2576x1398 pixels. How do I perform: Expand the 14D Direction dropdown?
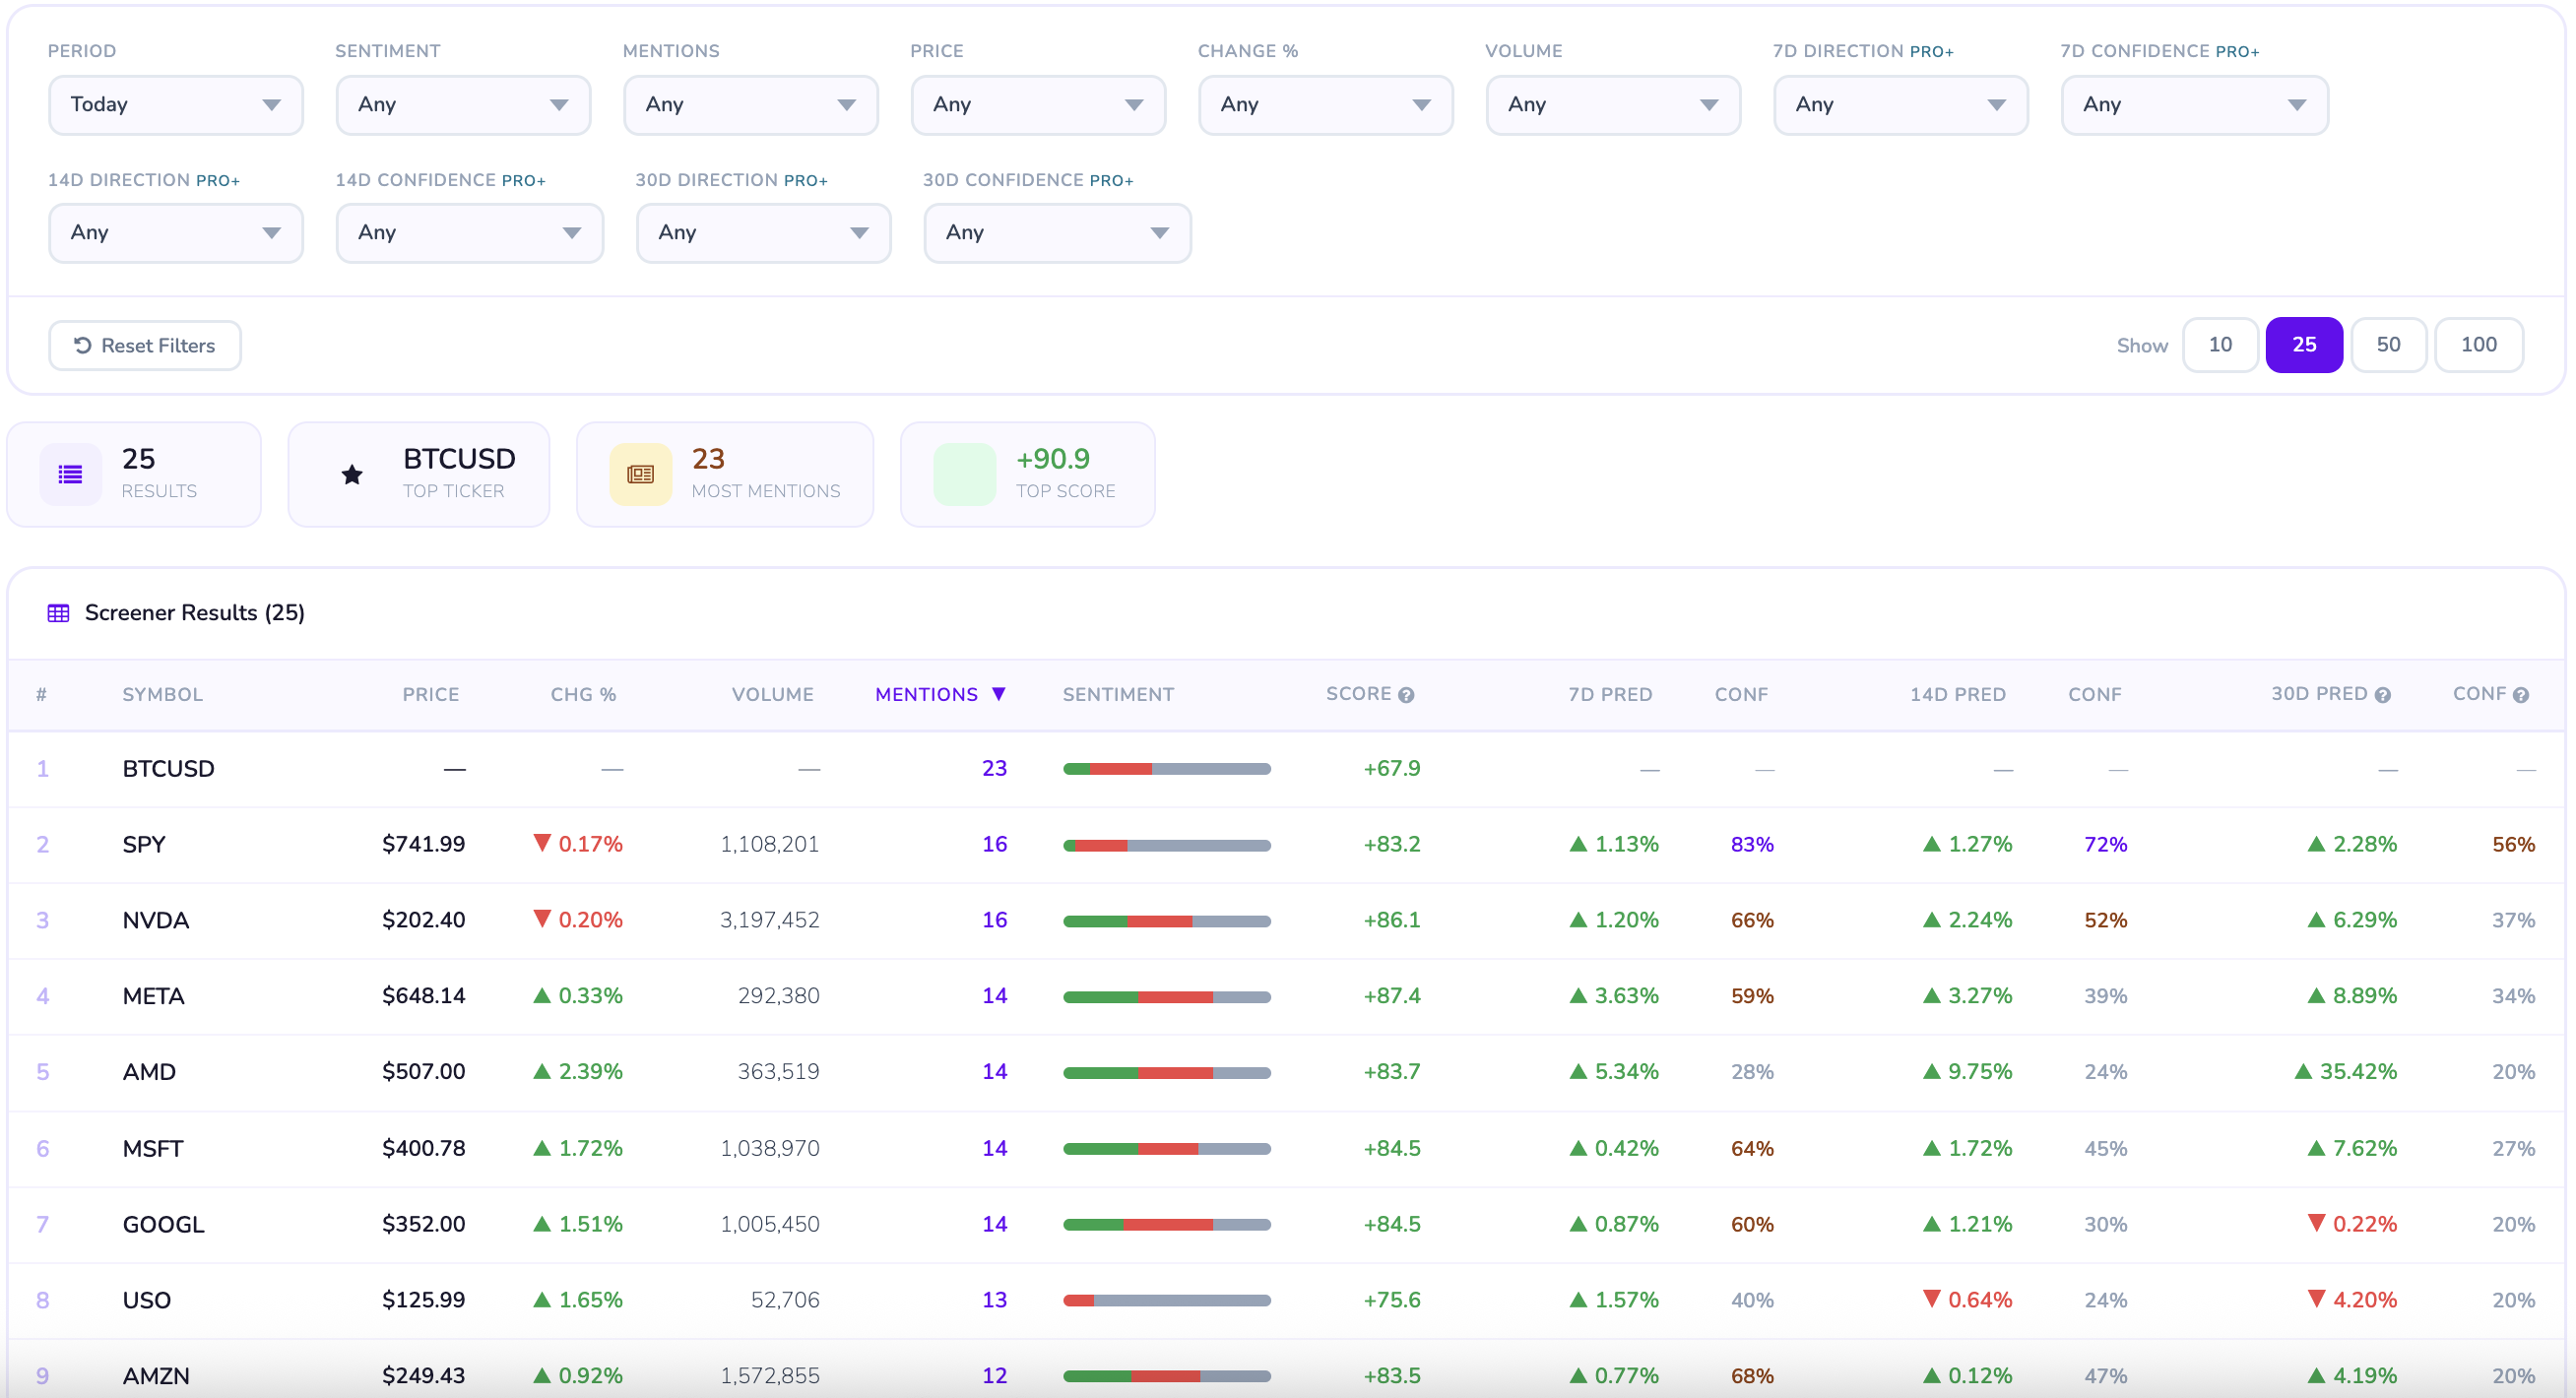point(176,233)
